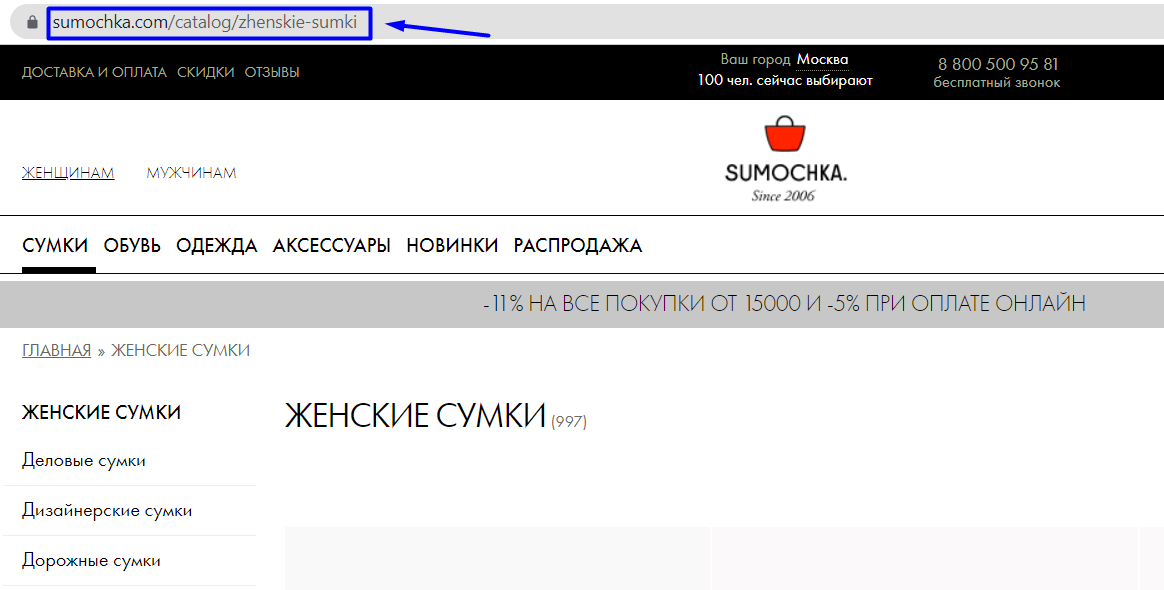Viewport: 1164px width, 590px height.
Task: Open Деловые сумки category
Action: (84, 461)
